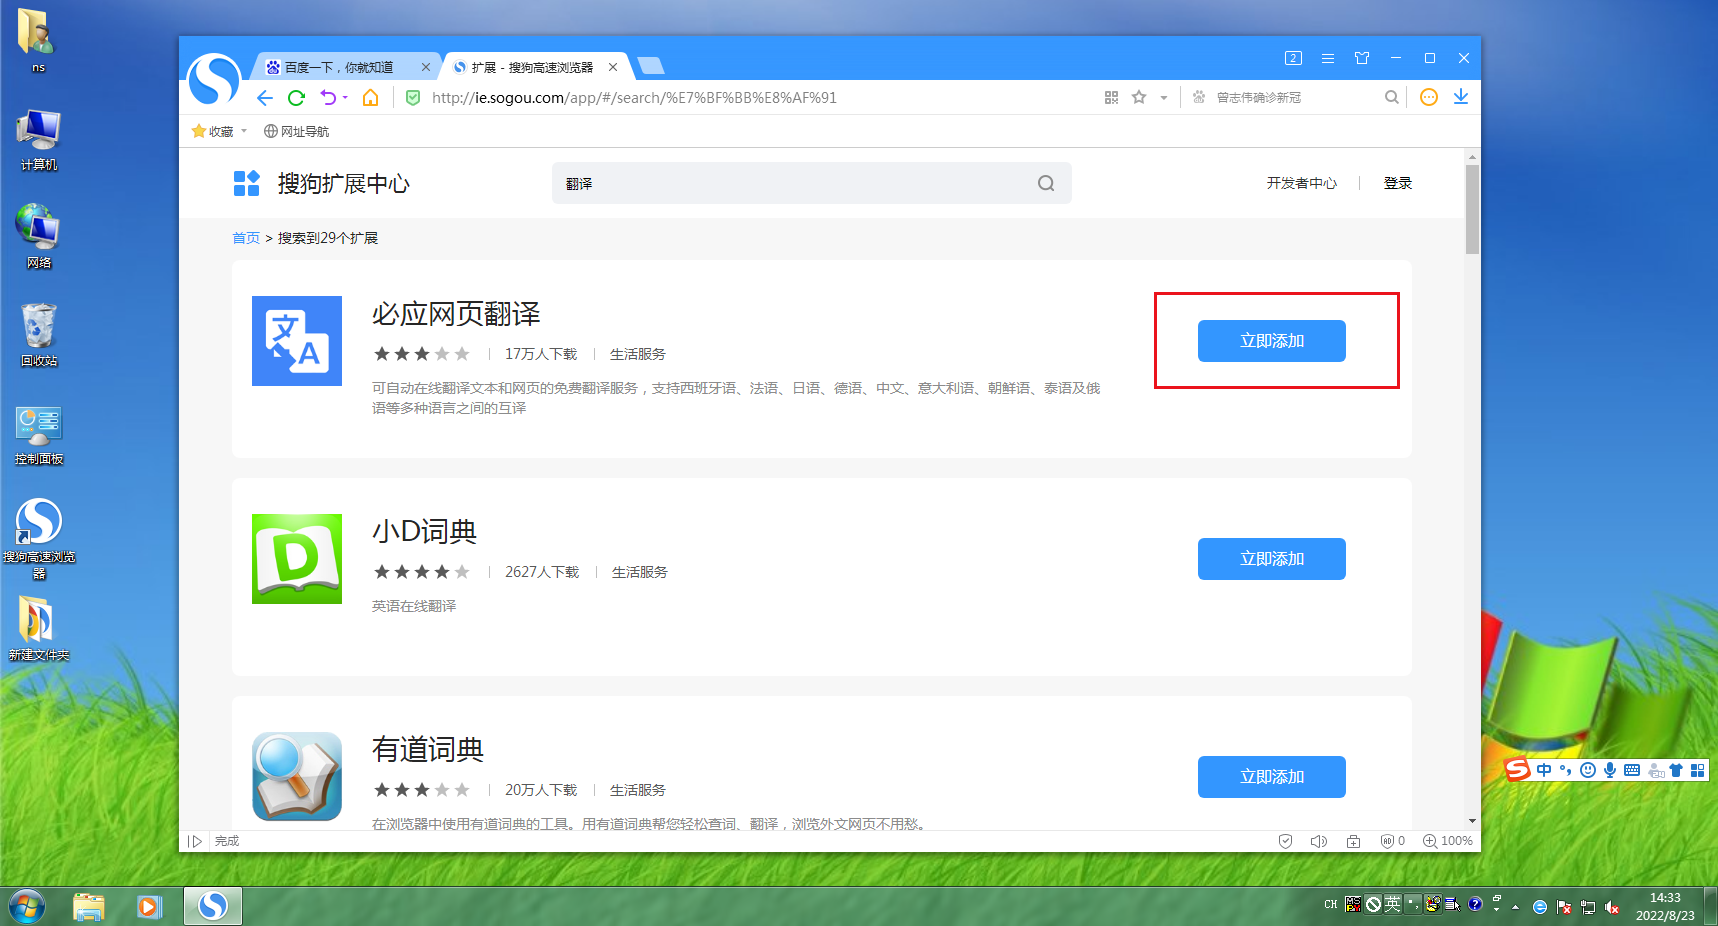Open the Windows Start button
The height and width of the screenshot is (926, 1718).
tap(27, 906)
